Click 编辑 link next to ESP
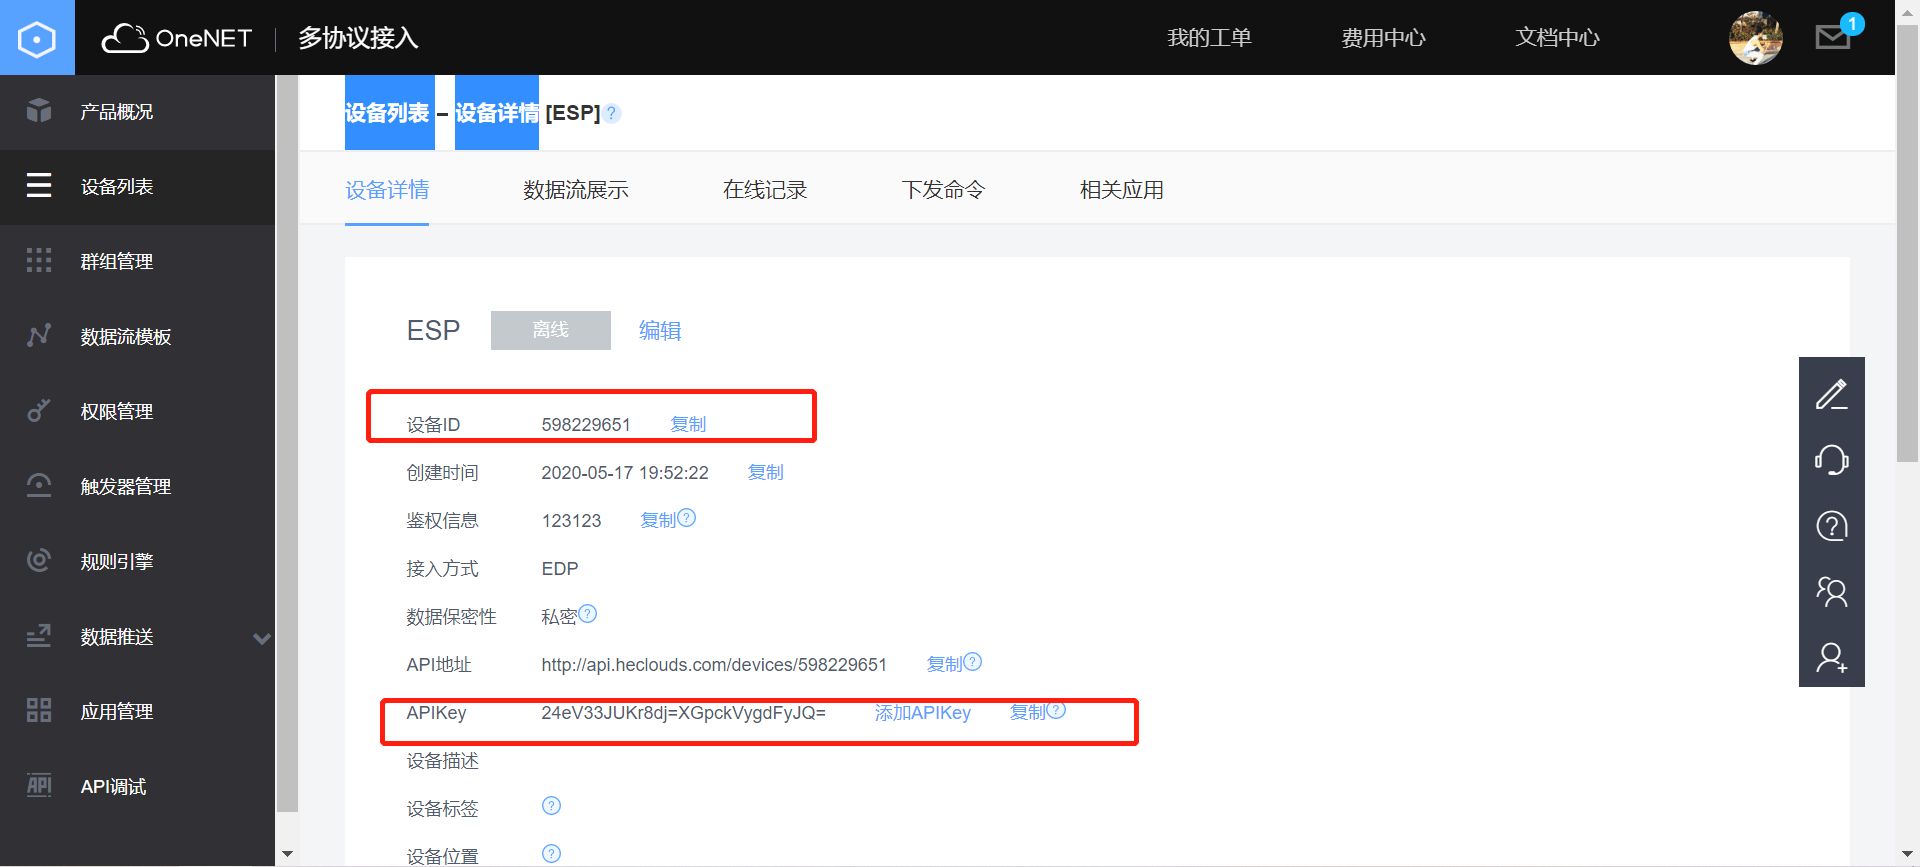This screenshot has width=1920, height=867. [660, 330]
